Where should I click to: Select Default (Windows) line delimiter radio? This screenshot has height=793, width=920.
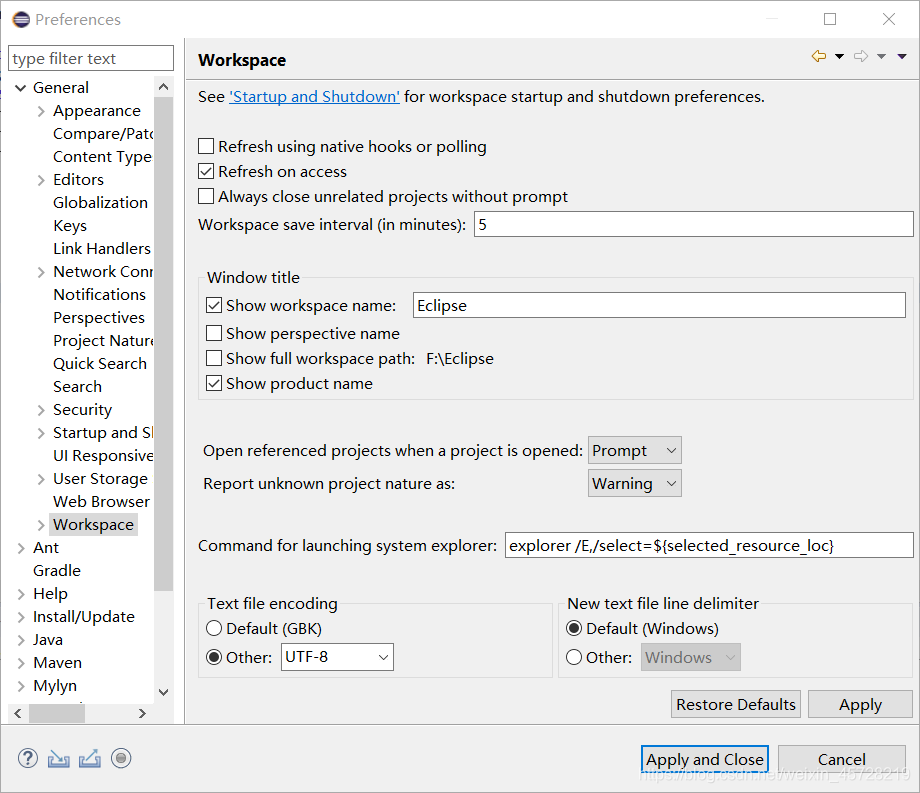pos(574,628)
